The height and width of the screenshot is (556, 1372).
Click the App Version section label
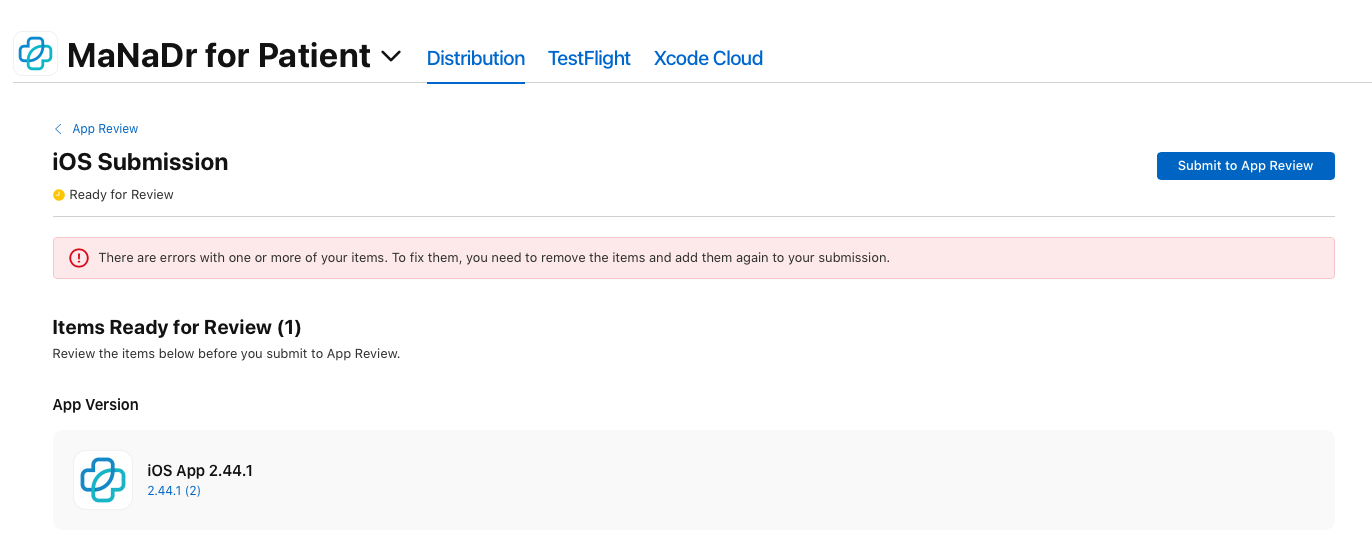96,405
